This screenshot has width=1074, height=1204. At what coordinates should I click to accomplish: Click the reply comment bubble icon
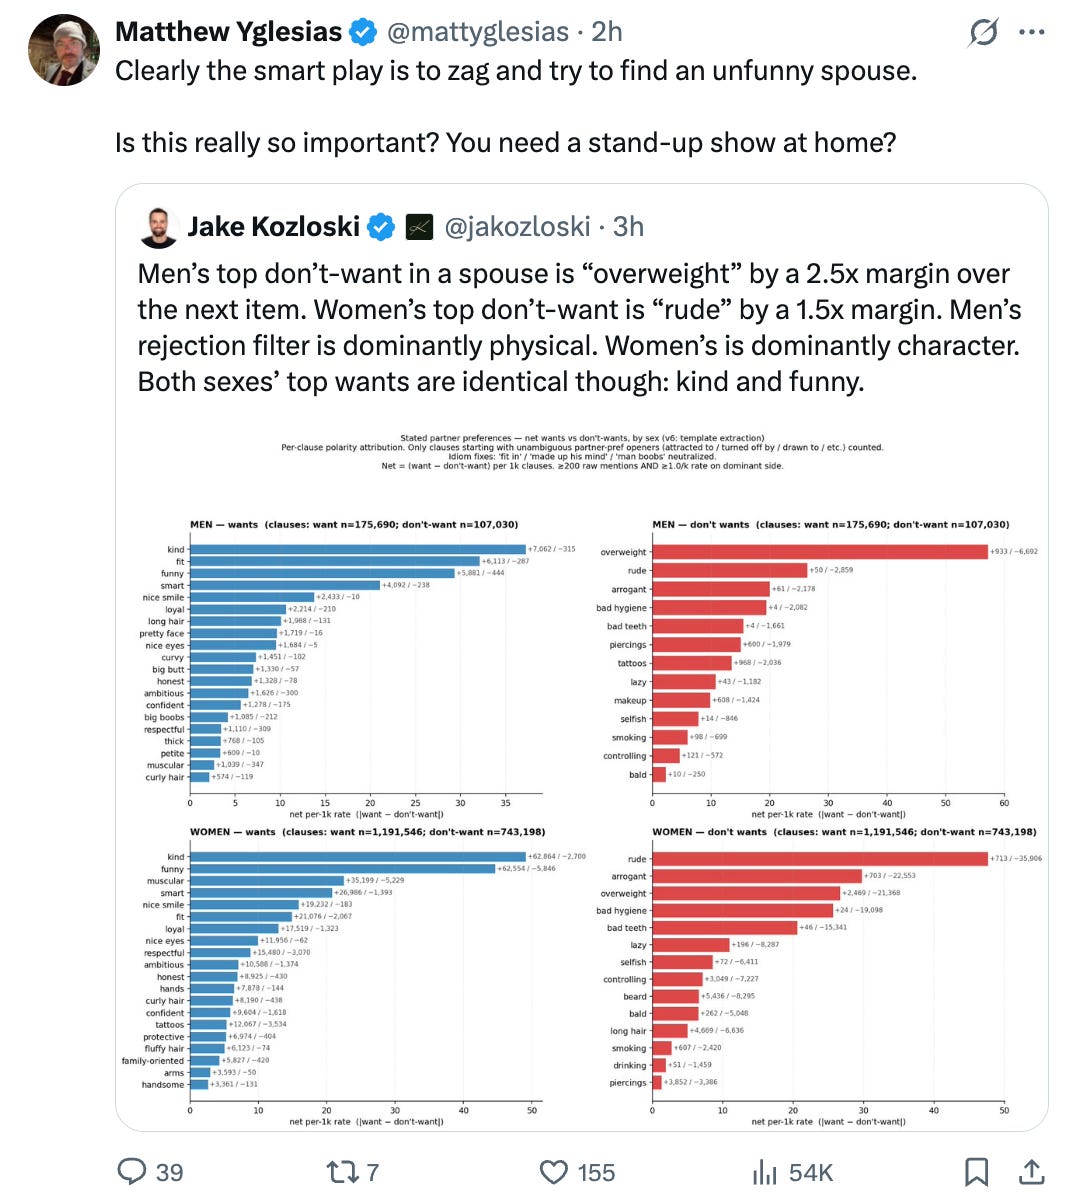coord(133,1171)
